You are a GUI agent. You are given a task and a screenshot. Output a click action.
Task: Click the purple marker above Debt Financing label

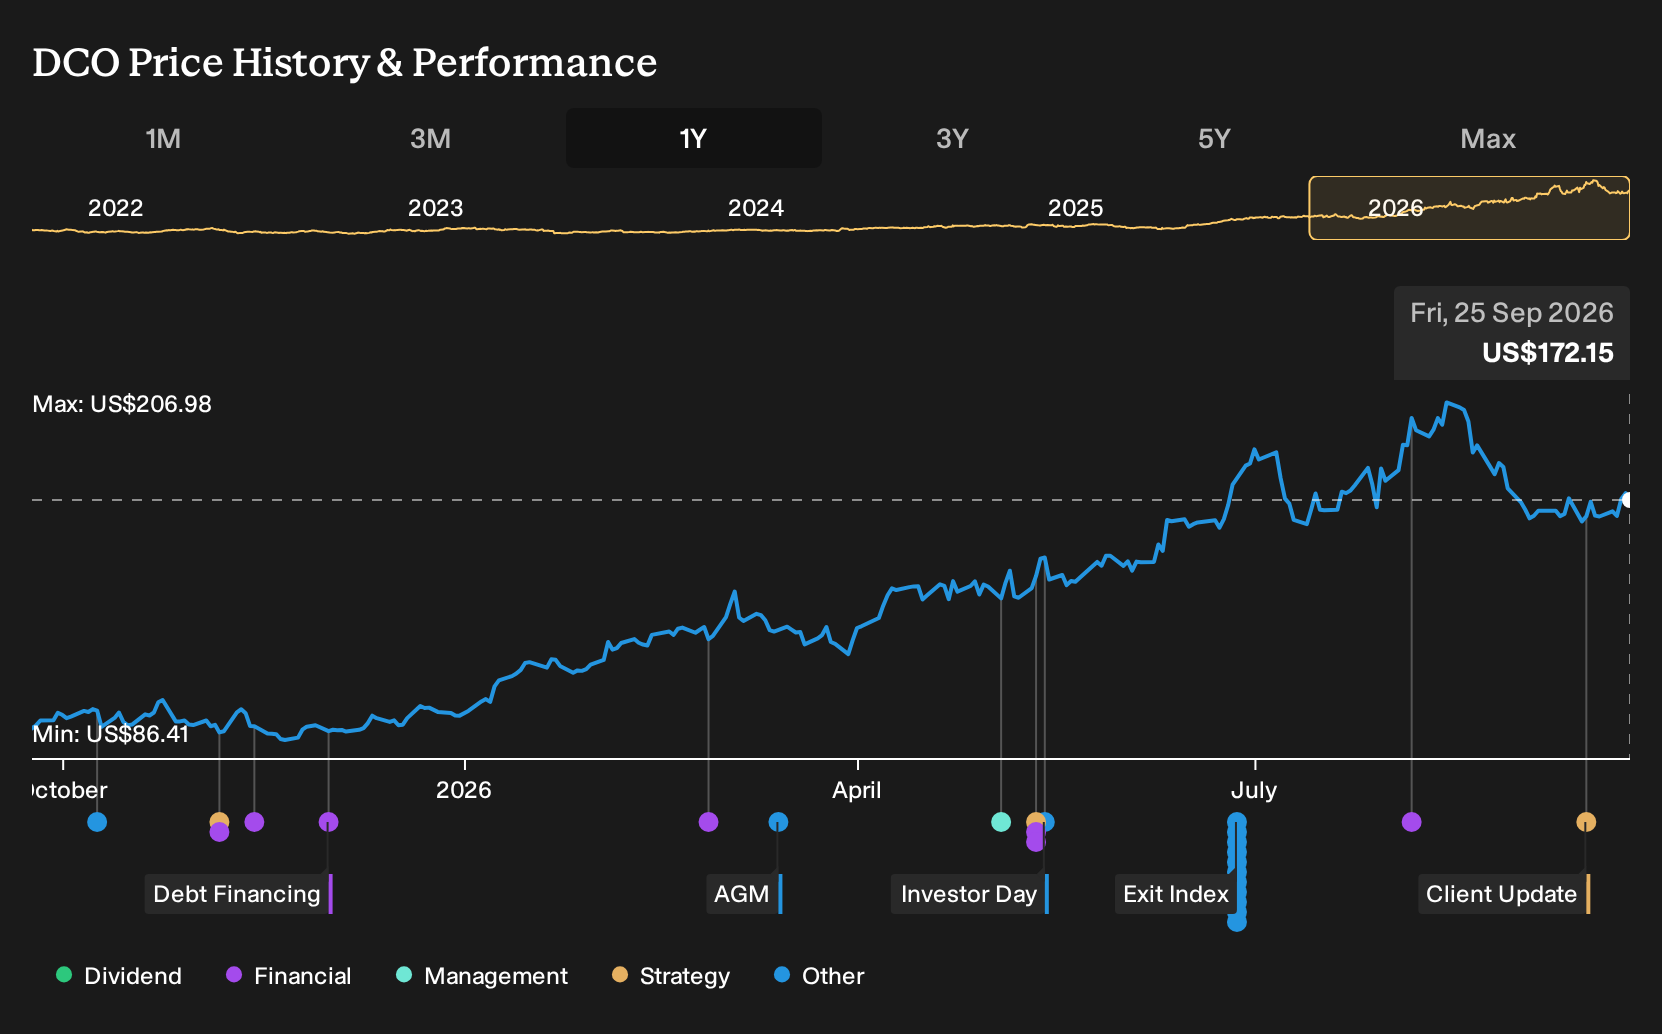coord(328,822)
